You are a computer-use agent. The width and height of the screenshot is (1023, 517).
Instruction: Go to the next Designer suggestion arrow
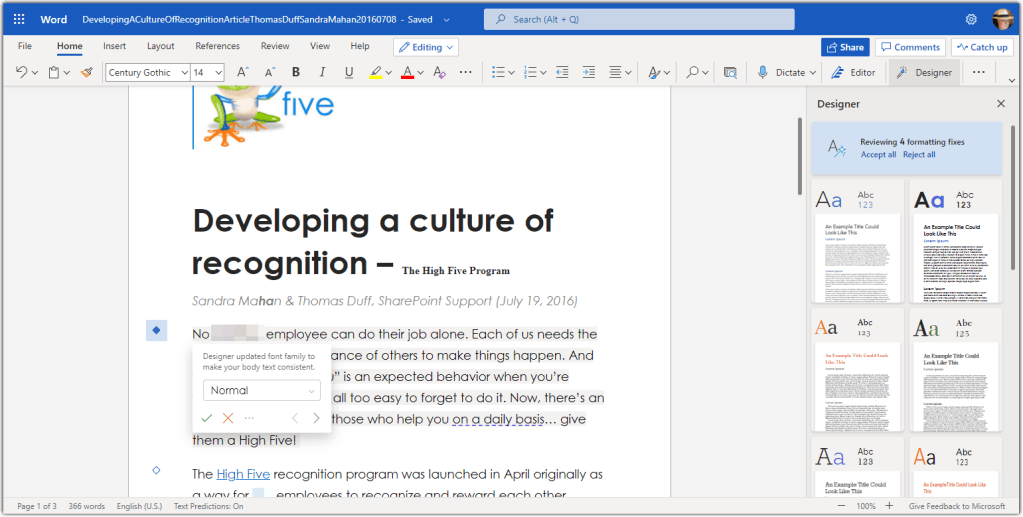(x=316, y=418)
